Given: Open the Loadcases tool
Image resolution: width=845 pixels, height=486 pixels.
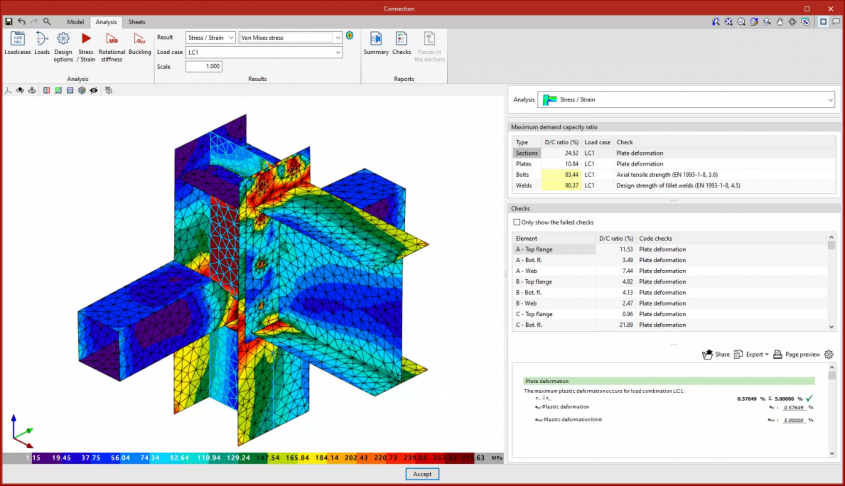Looking at the screenshot, I should (x=18, y=43).
